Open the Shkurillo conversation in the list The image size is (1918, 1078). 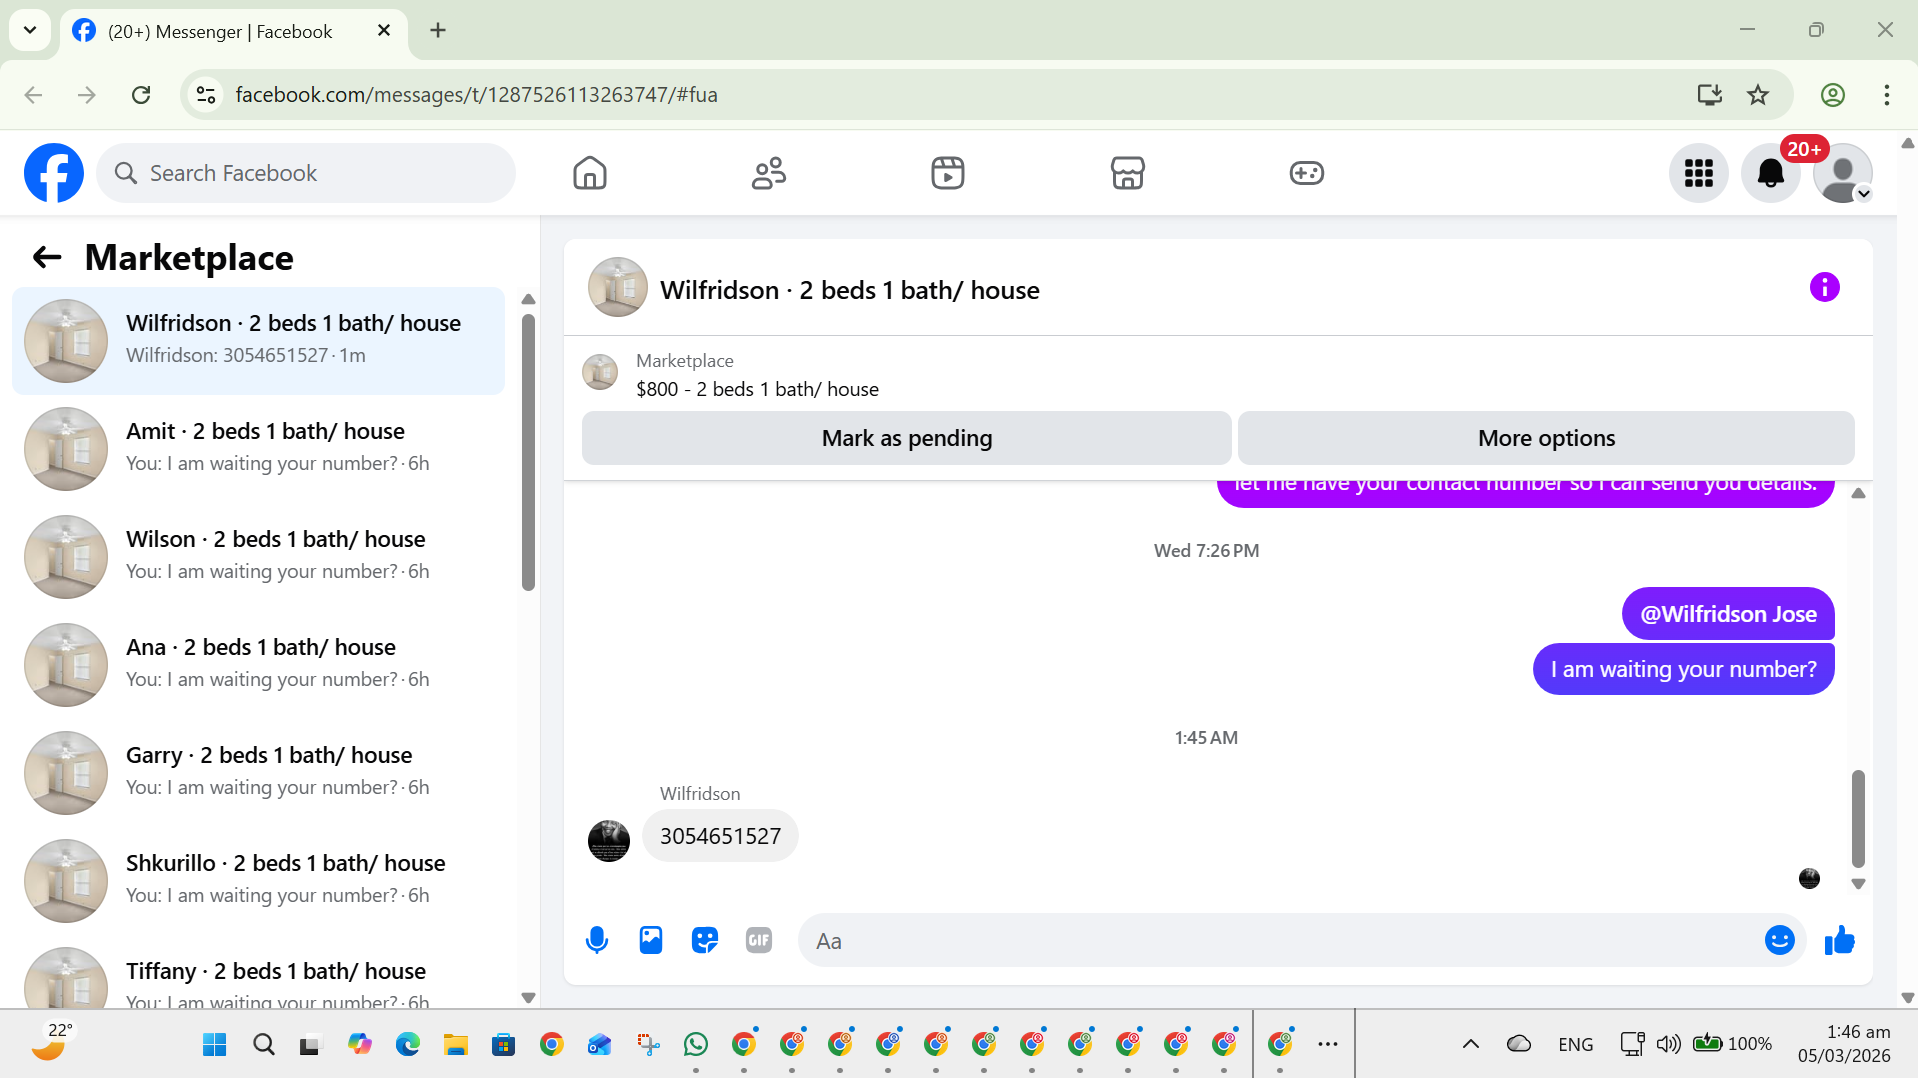pos(258,881)
